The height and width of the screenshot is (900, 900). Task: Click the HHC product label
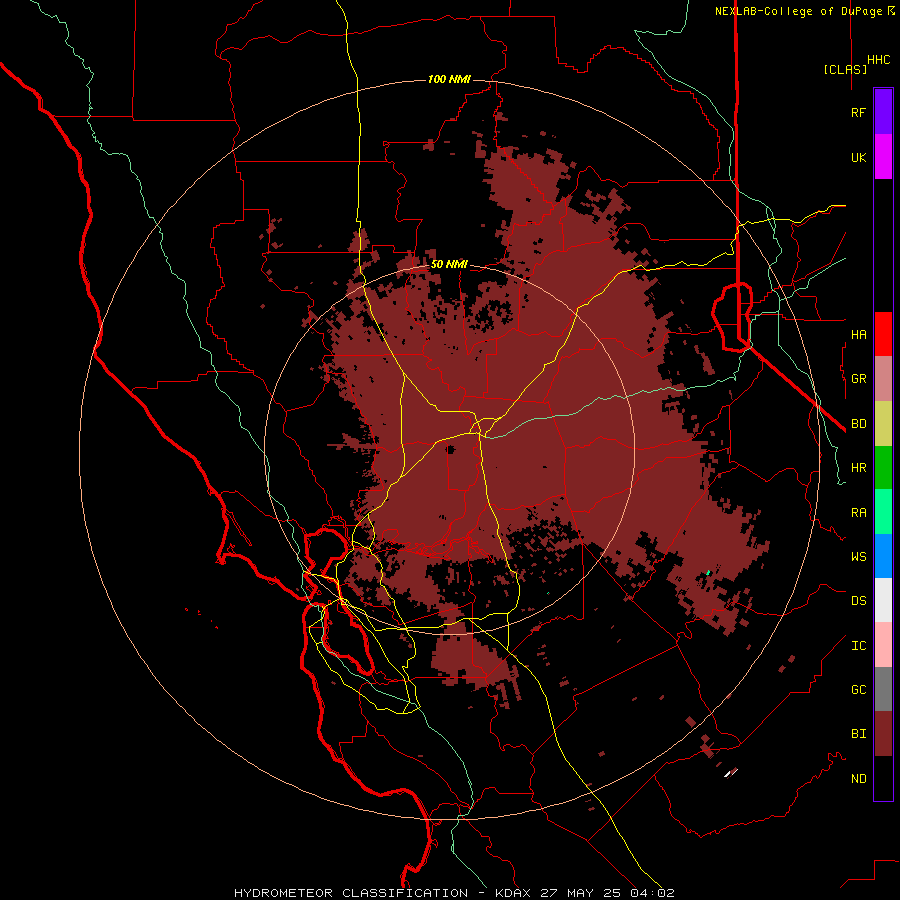click(x=878, y=60)
